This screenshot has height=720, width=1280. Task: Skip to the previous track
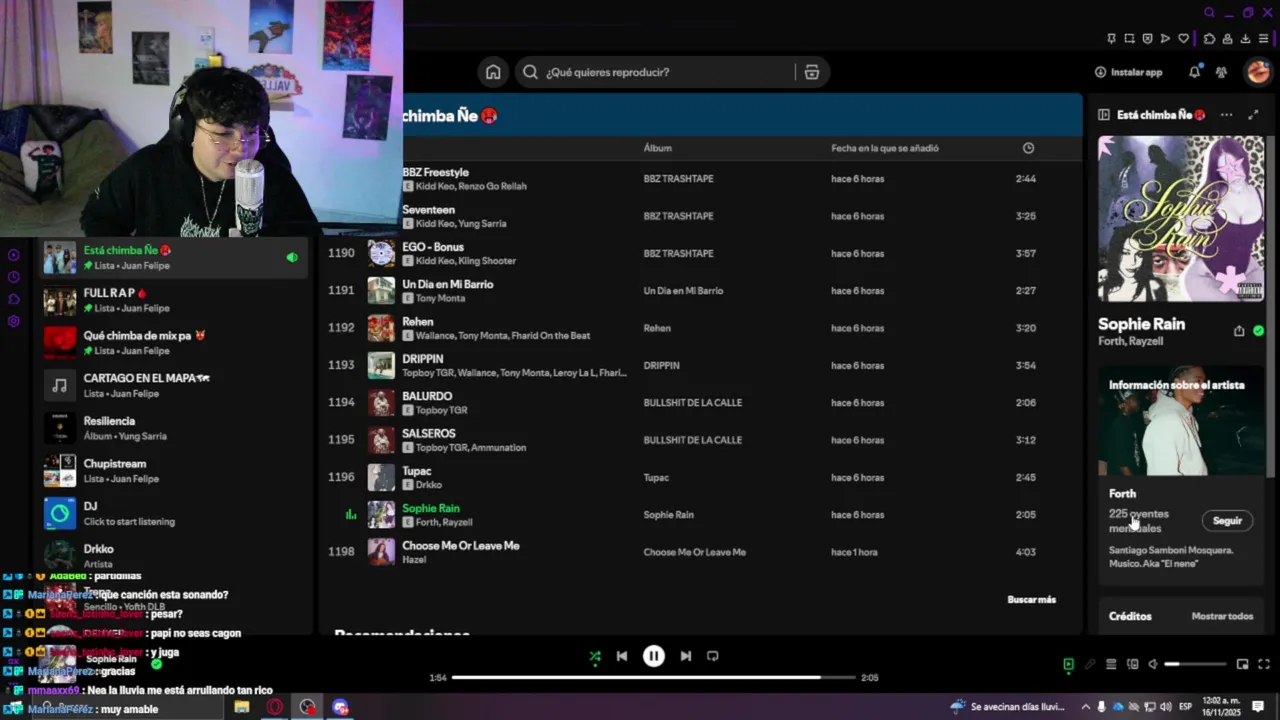[622, 656]
